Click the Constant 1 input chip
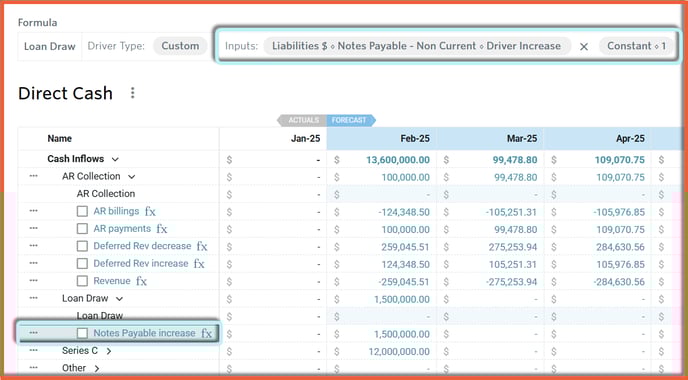The width and height of the screenshot is (688, 380). [636, 46]
